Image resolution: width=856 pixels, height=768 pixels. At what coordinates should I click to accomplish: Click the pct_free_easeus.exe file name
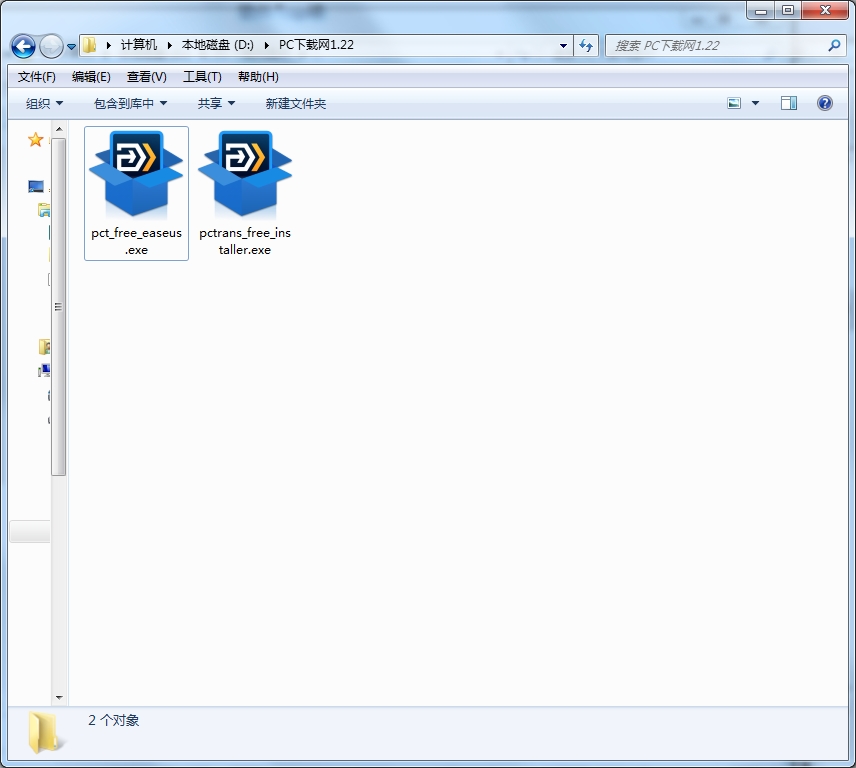[136, 241]
